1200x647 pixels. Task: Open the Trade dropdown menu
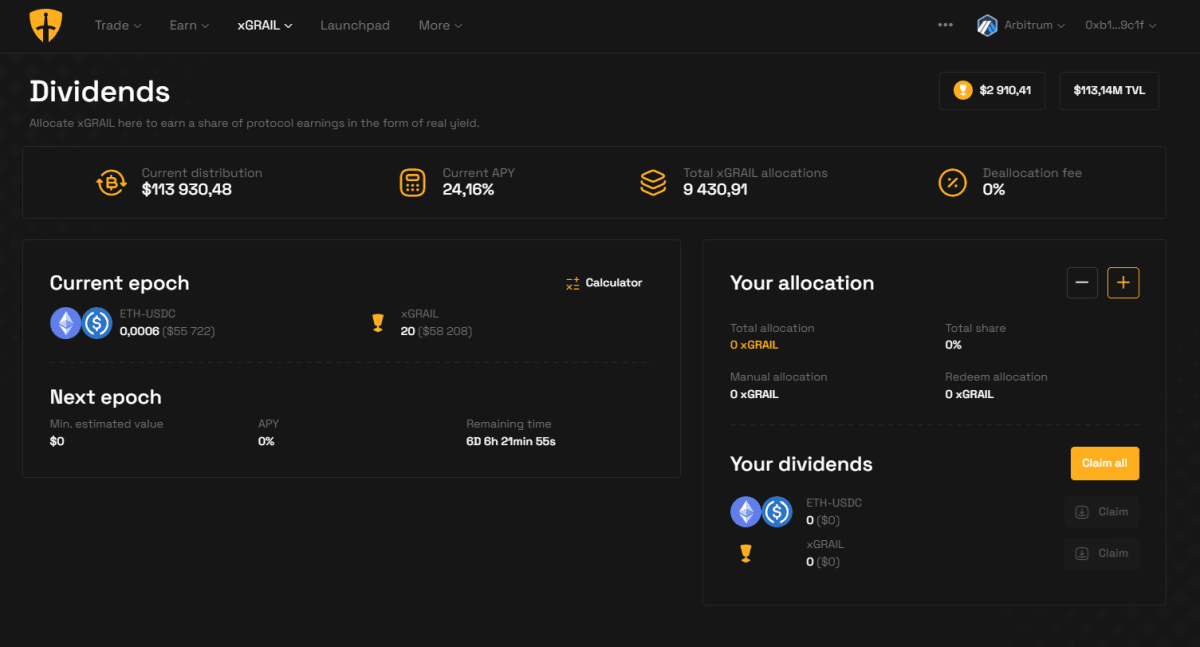pyautogui.click(x=117, y=25)
